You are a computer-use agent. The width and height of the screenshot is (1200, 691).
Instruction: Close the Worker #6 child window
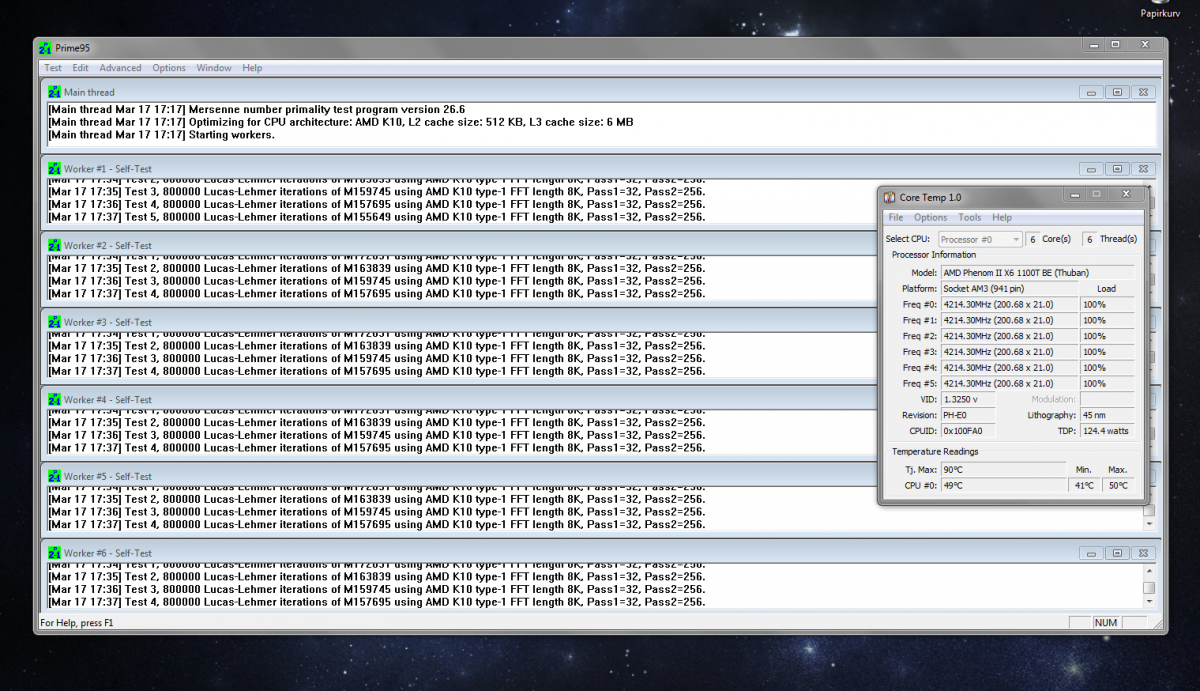coord(1143,553)
